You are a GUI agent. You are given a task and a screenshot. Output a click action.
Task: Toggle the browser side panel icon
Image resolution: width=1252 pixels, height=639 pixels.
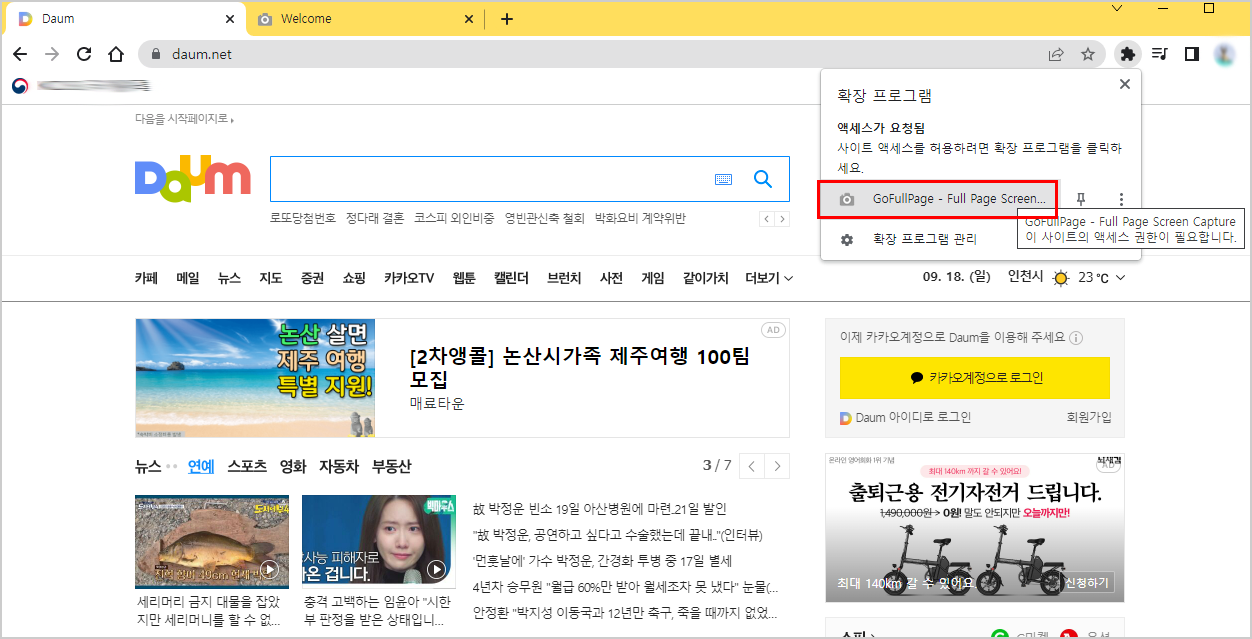(1191, 54)
